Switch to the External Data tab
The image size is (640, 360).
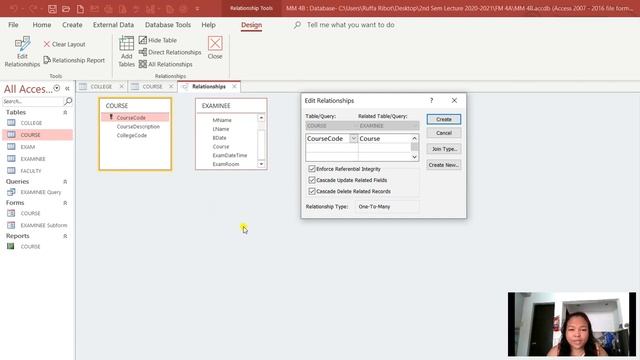coord(113,25)
